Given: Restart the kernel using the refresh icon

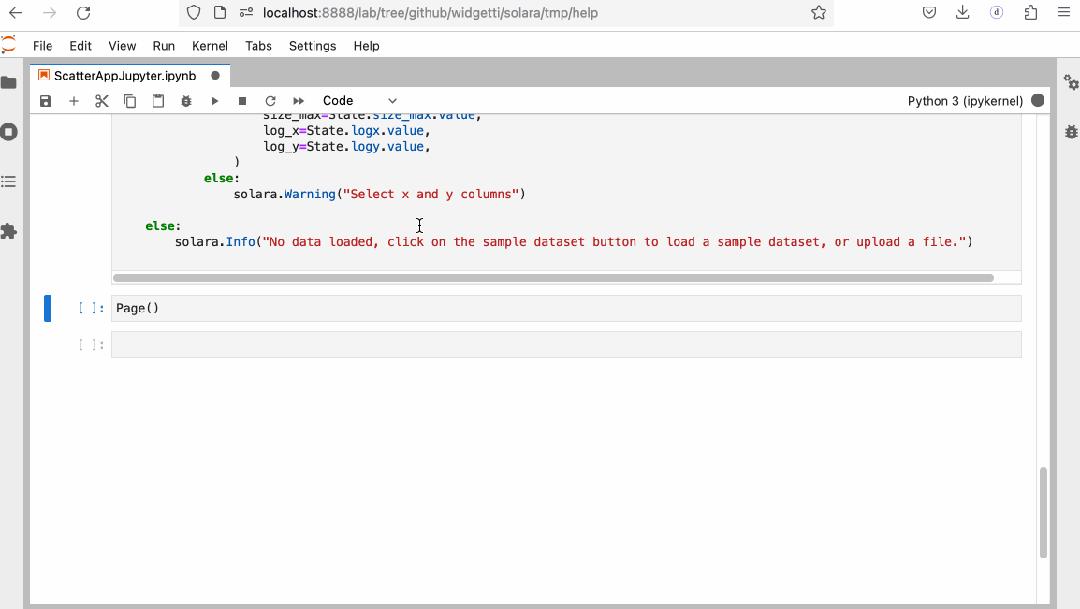Looking at the screenshot, I should click(268, 100).
